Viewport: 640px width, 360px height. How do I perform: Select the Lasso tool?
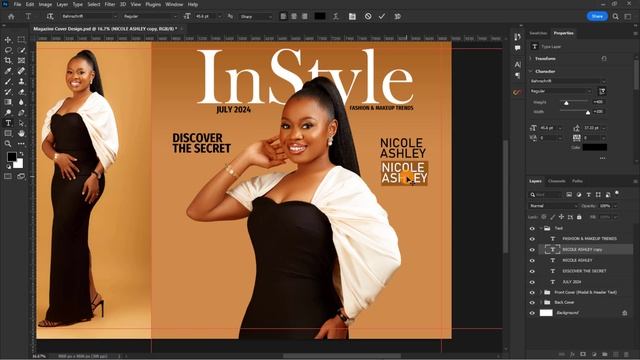coord(8,50)
